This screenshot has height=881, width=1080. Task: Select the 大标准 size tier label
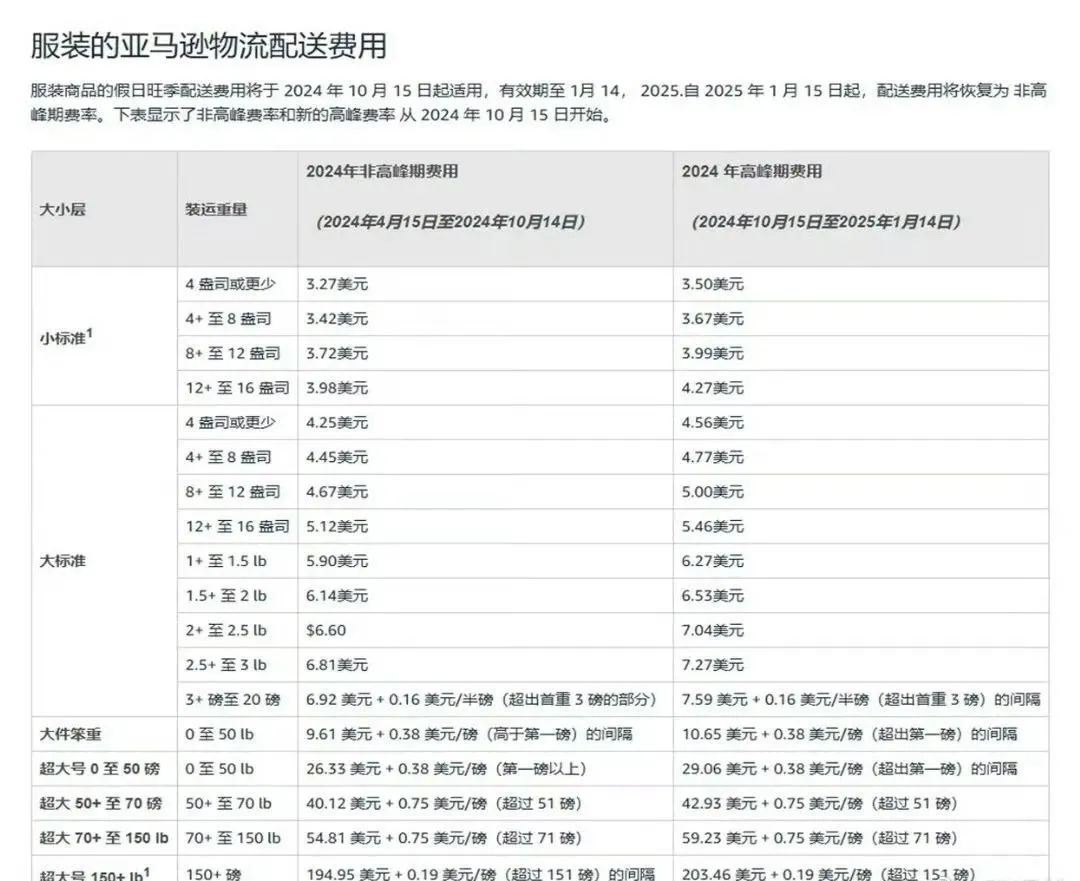(63, 561)
